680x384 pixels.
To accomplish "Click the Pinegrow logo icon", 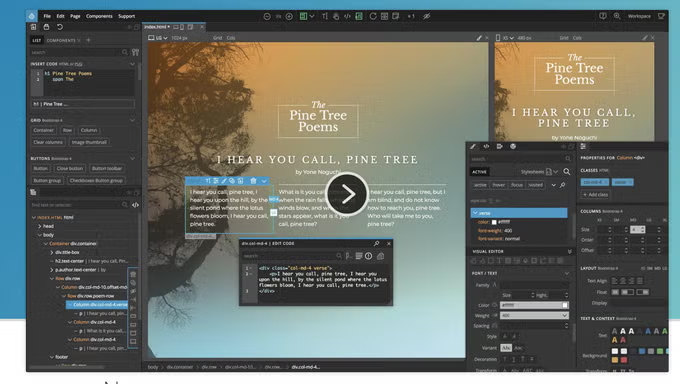I will pos(32,16).
